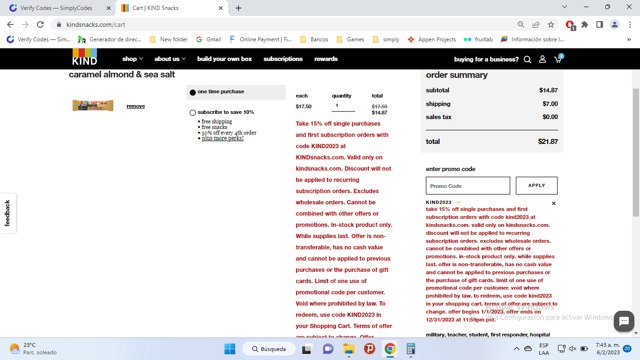Show hidden system tray icons chevron

tap(516, 349)
